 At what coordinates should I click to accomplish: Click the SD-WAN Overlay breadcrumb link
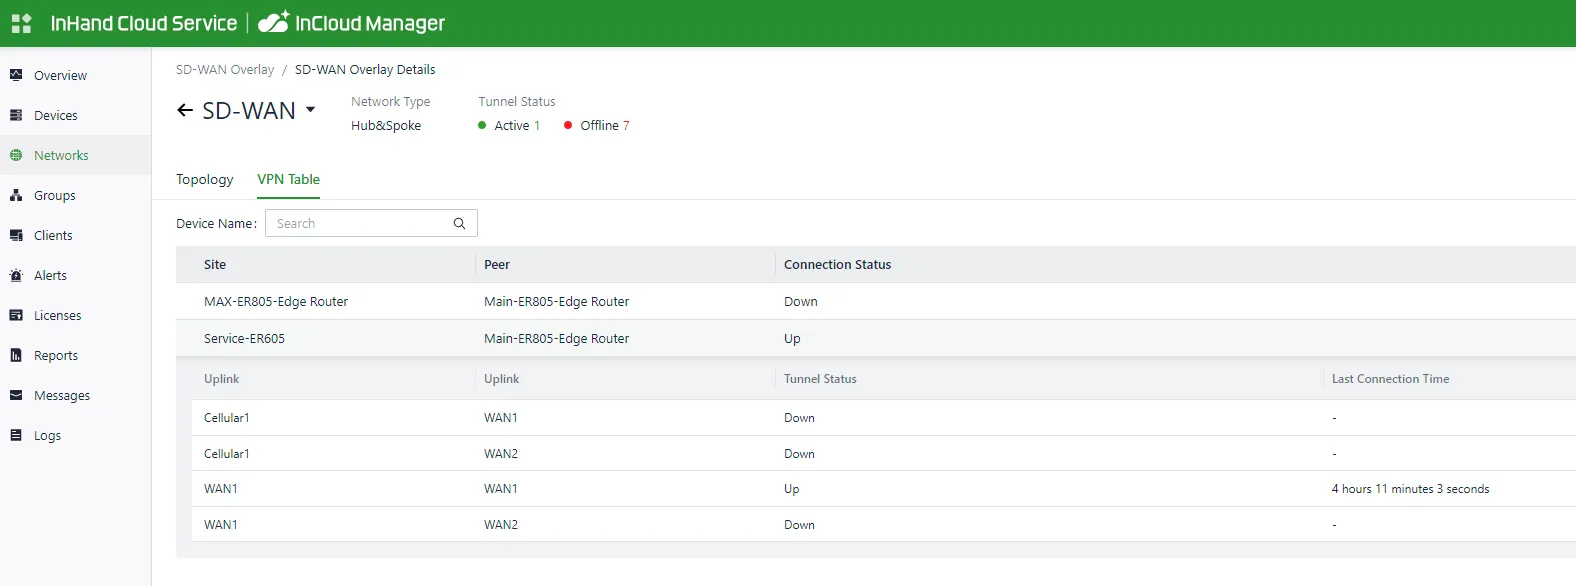click(225, 69)
